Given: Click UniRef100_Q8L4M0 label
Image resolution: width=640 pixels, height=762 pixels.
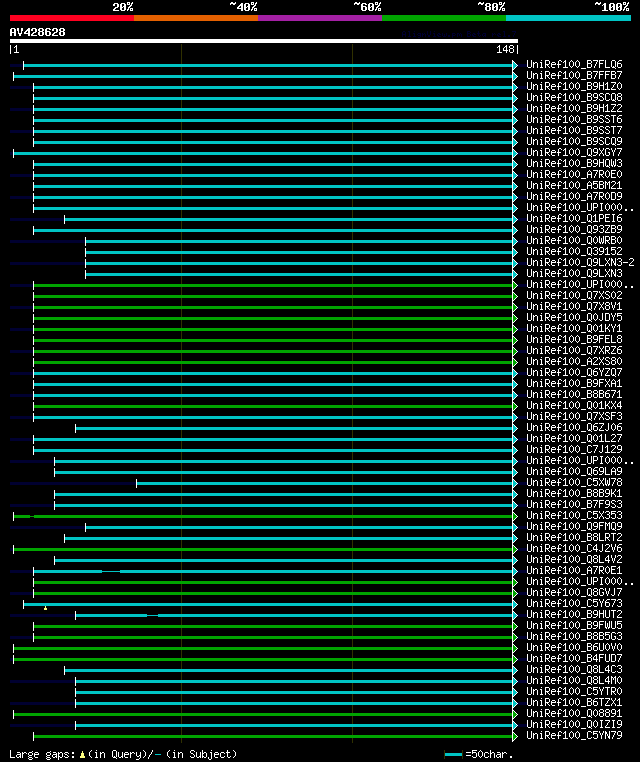Looking at the screenshot, I should [x=574, y=681].
